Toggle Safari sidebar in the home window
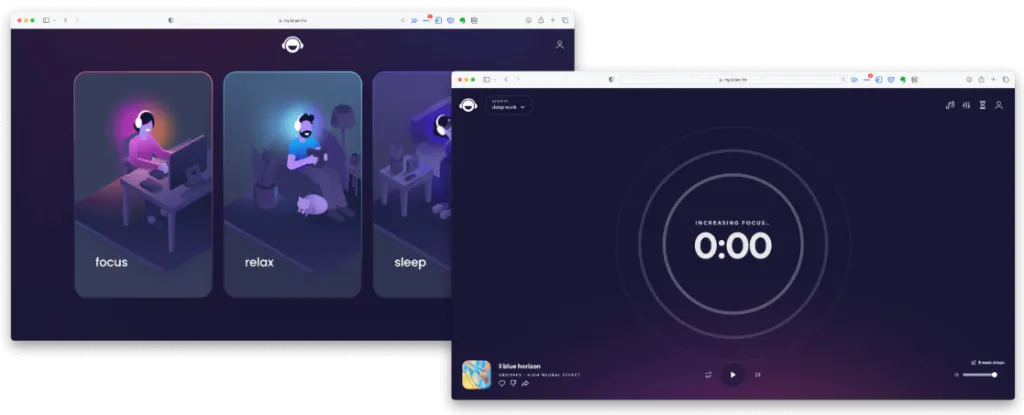 point(46,20)
